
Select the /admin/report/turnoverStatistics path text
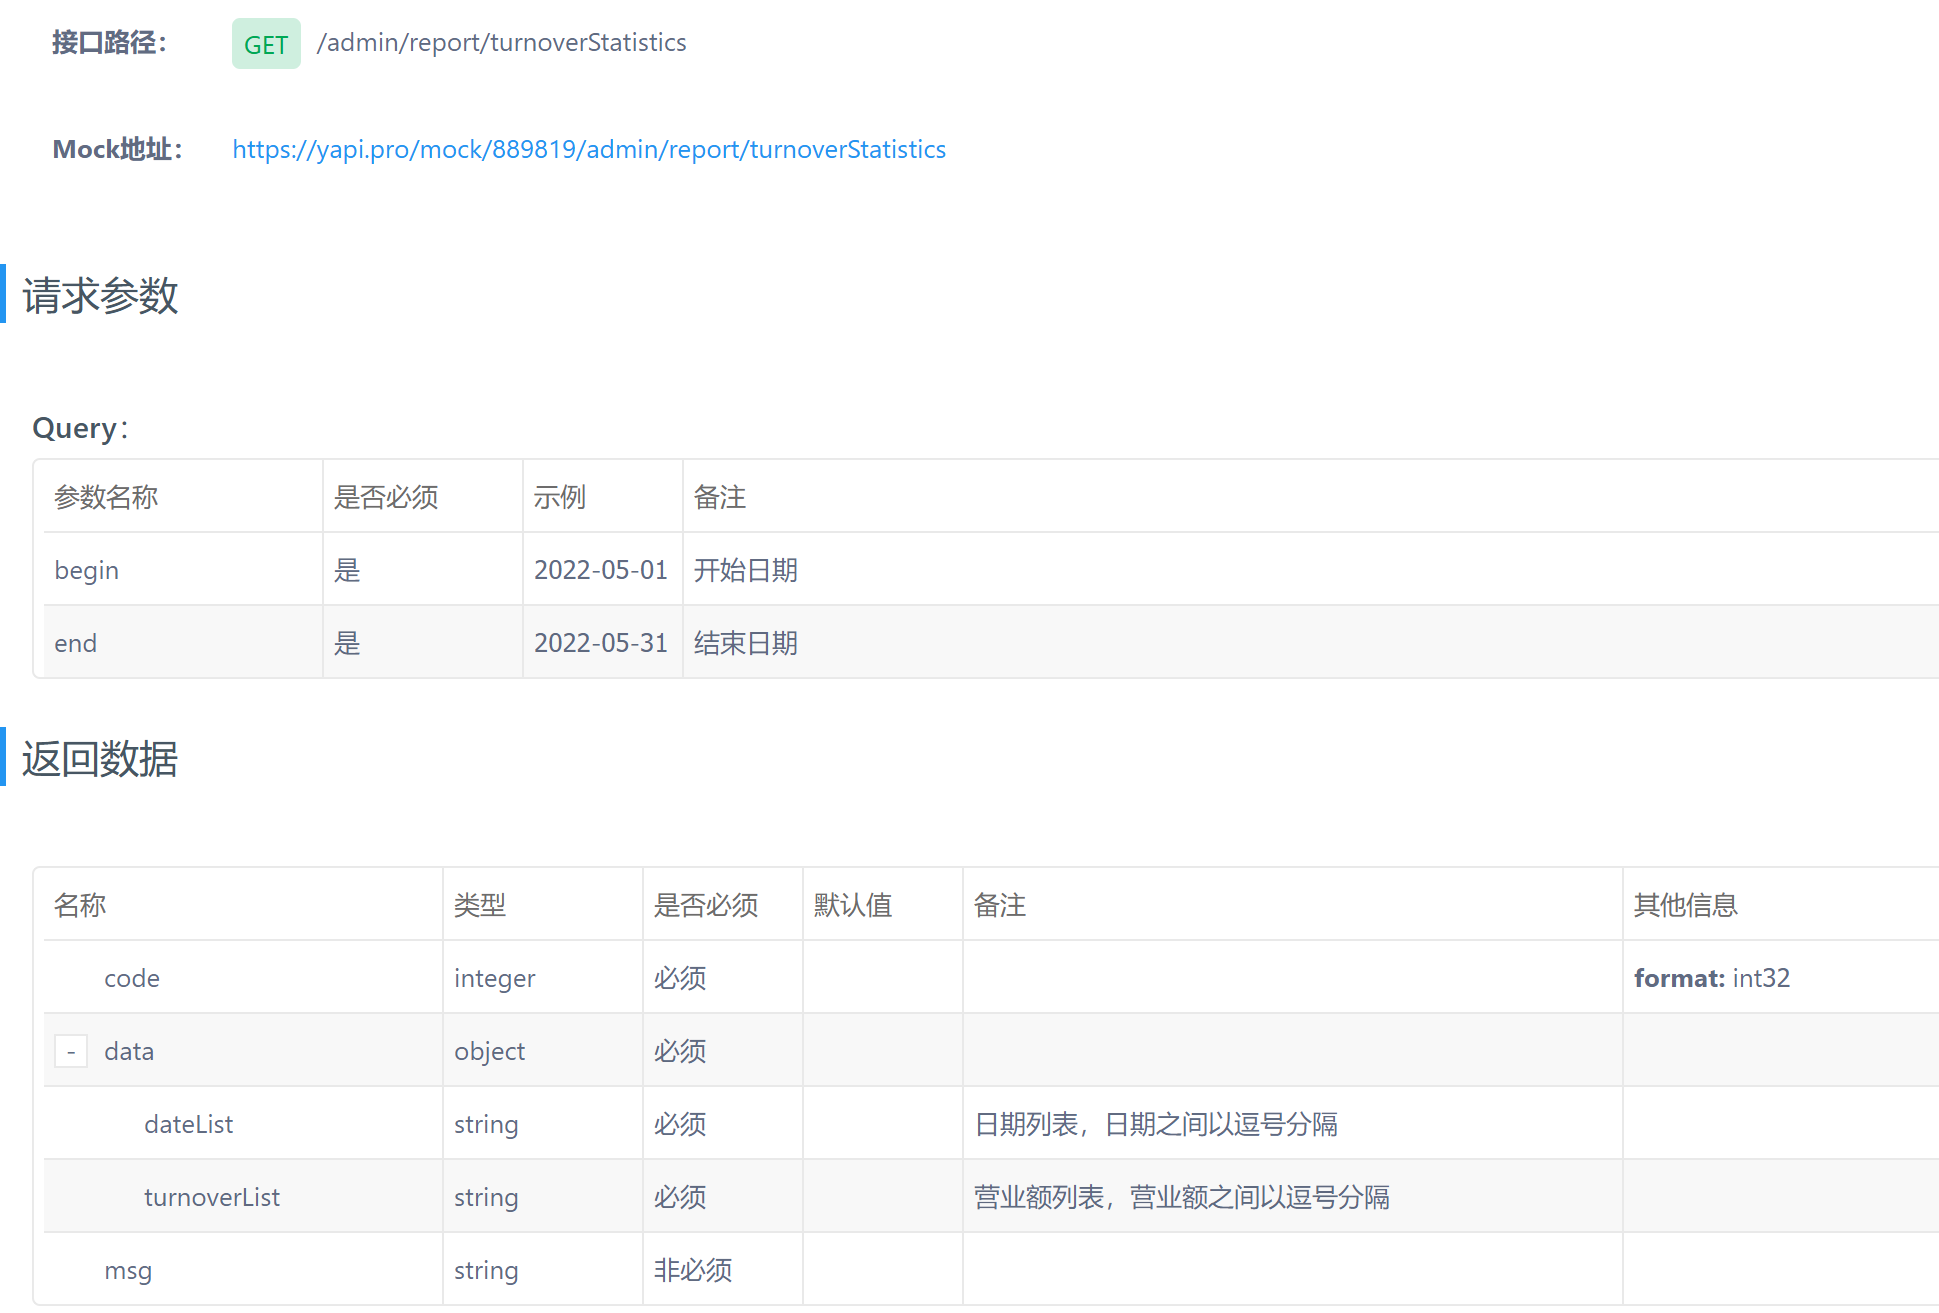[501, 43]
